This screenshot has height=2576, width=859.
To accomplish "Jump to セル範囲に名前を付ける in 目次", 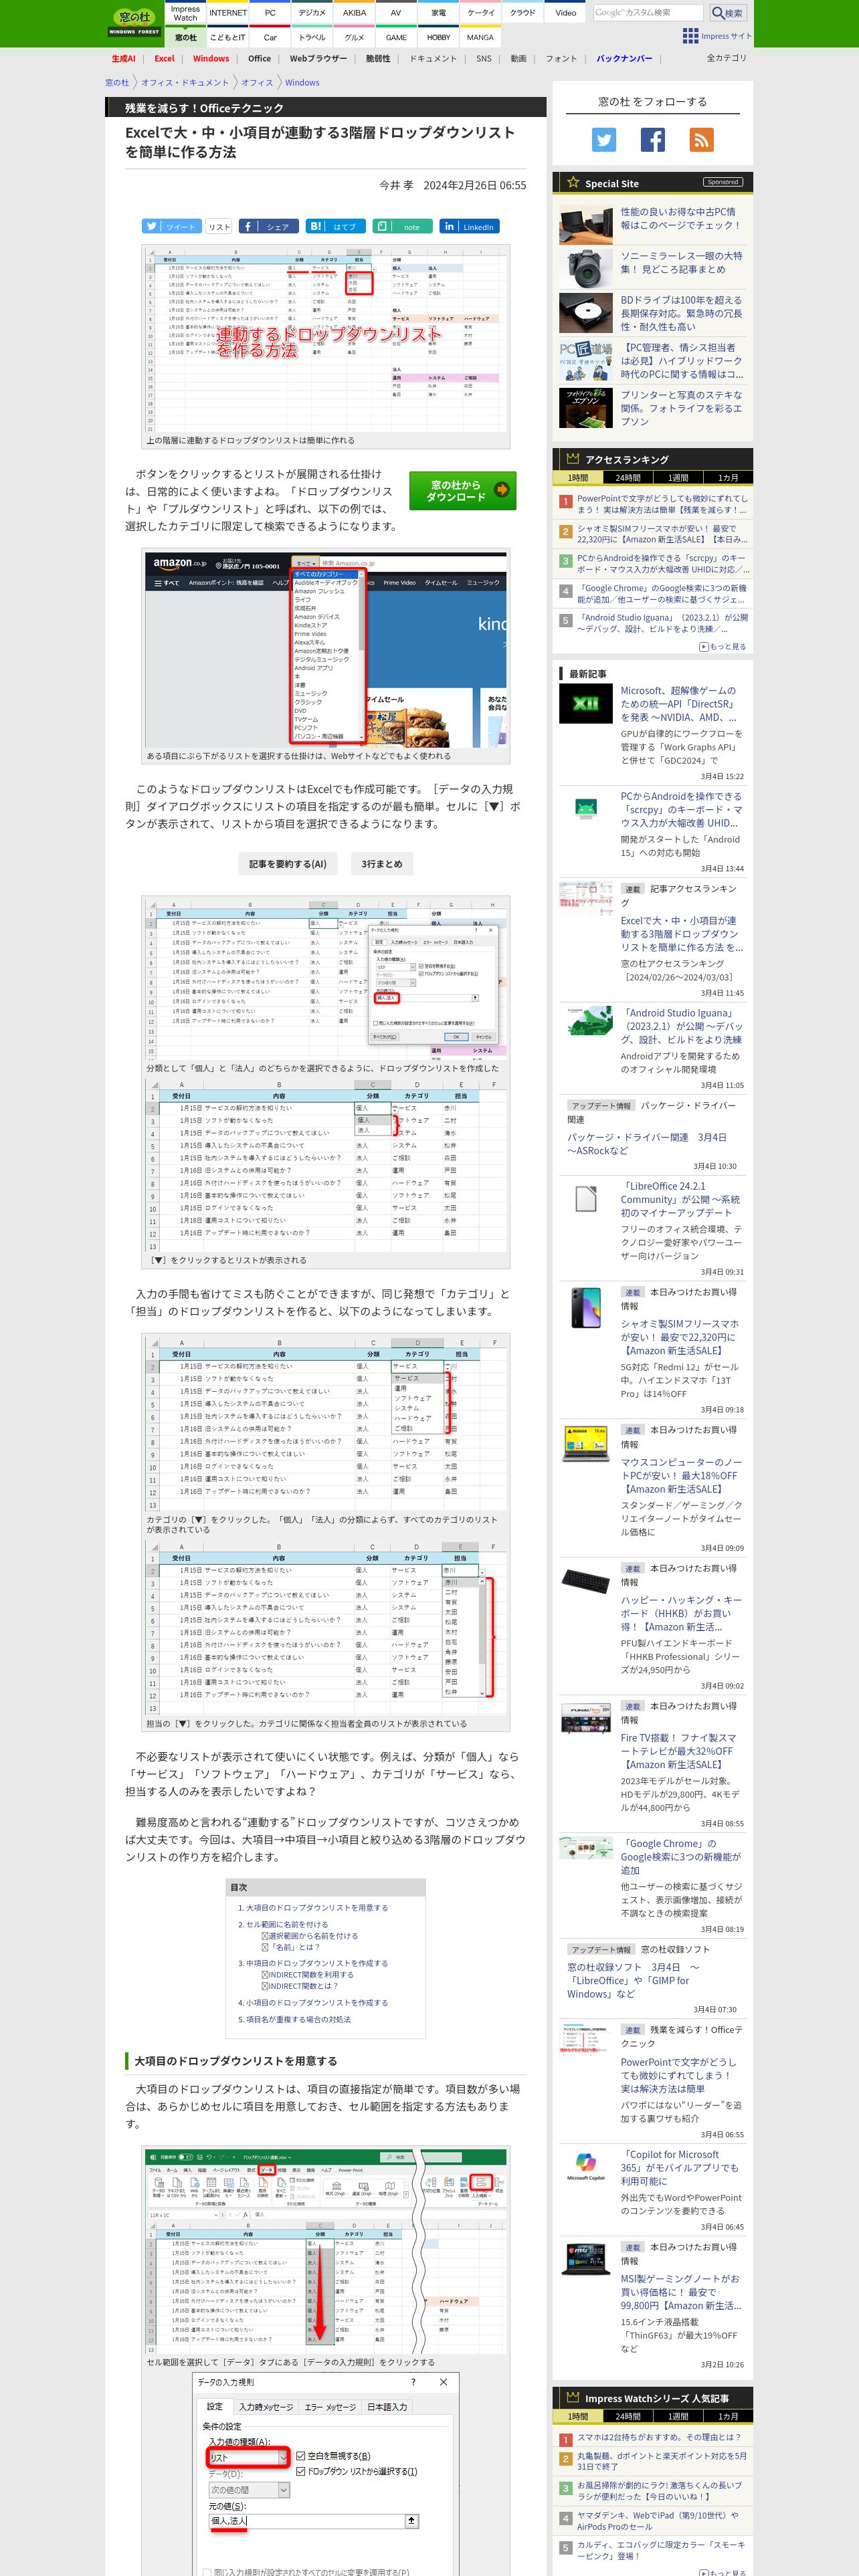I will [287, 1924].
